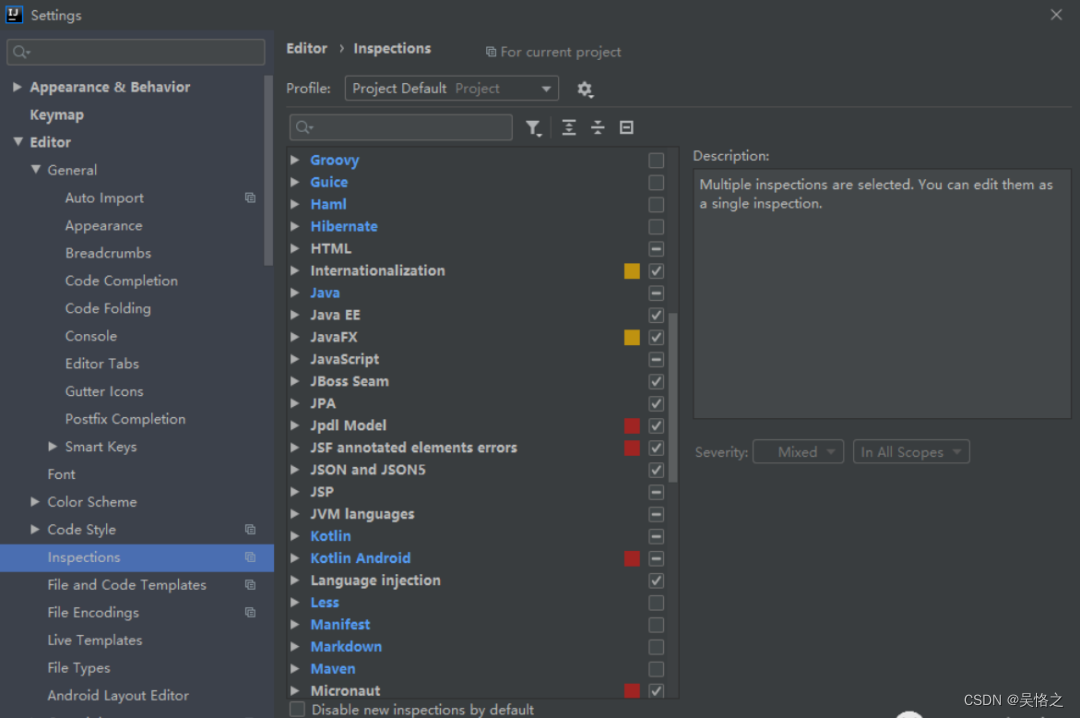Toggle the Hibernate inspections checkbox
Image resolution: width=1080 pixels, height=718 pixels.
pos(656,227)
